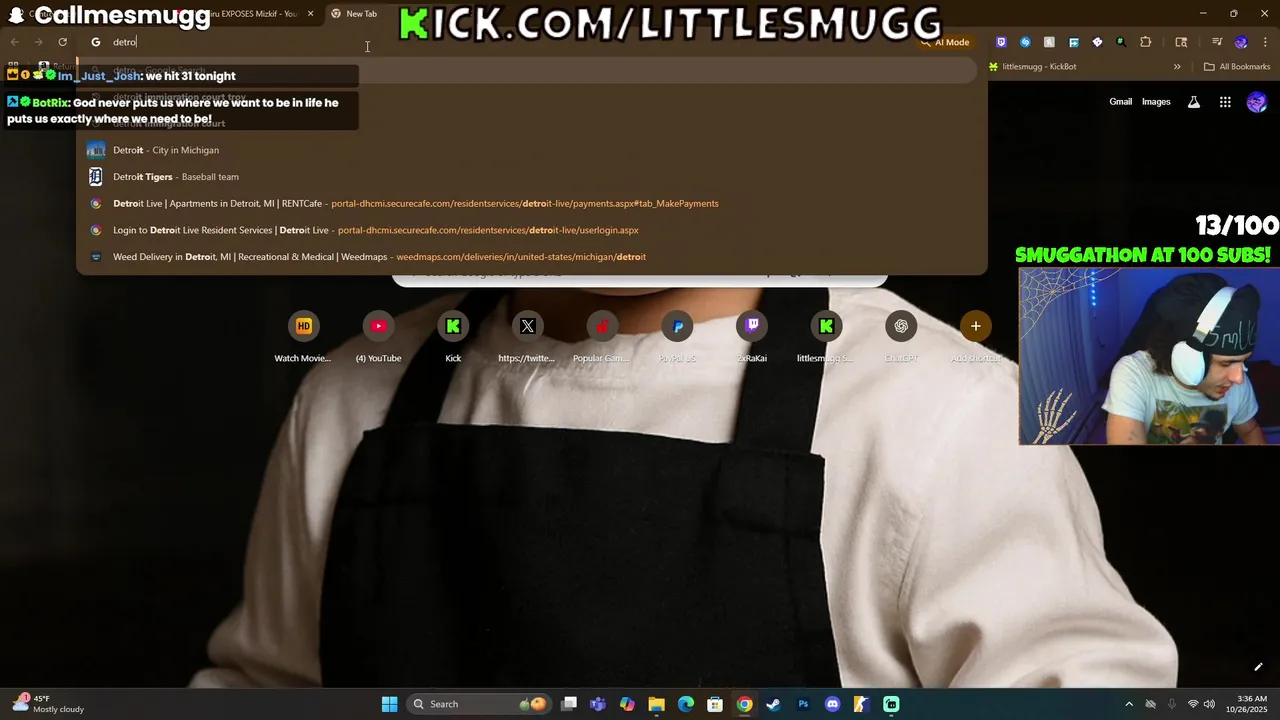Open Steam from the taskbar

click(x=773, y=704)
